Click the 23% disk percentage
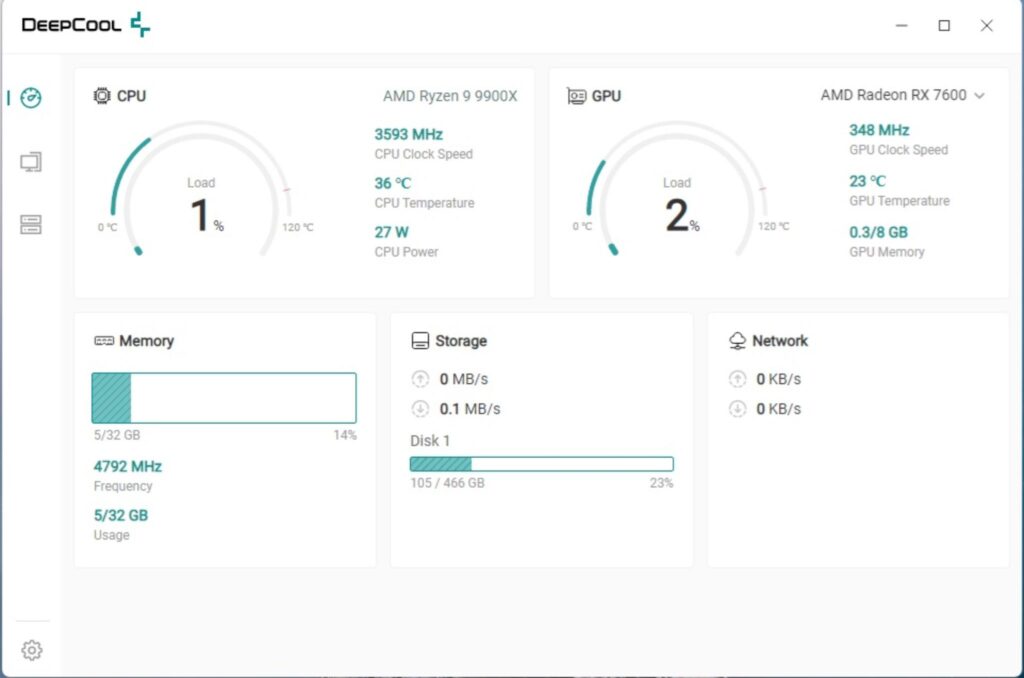Screen dimensions: 1024x678 pos(662,483)
